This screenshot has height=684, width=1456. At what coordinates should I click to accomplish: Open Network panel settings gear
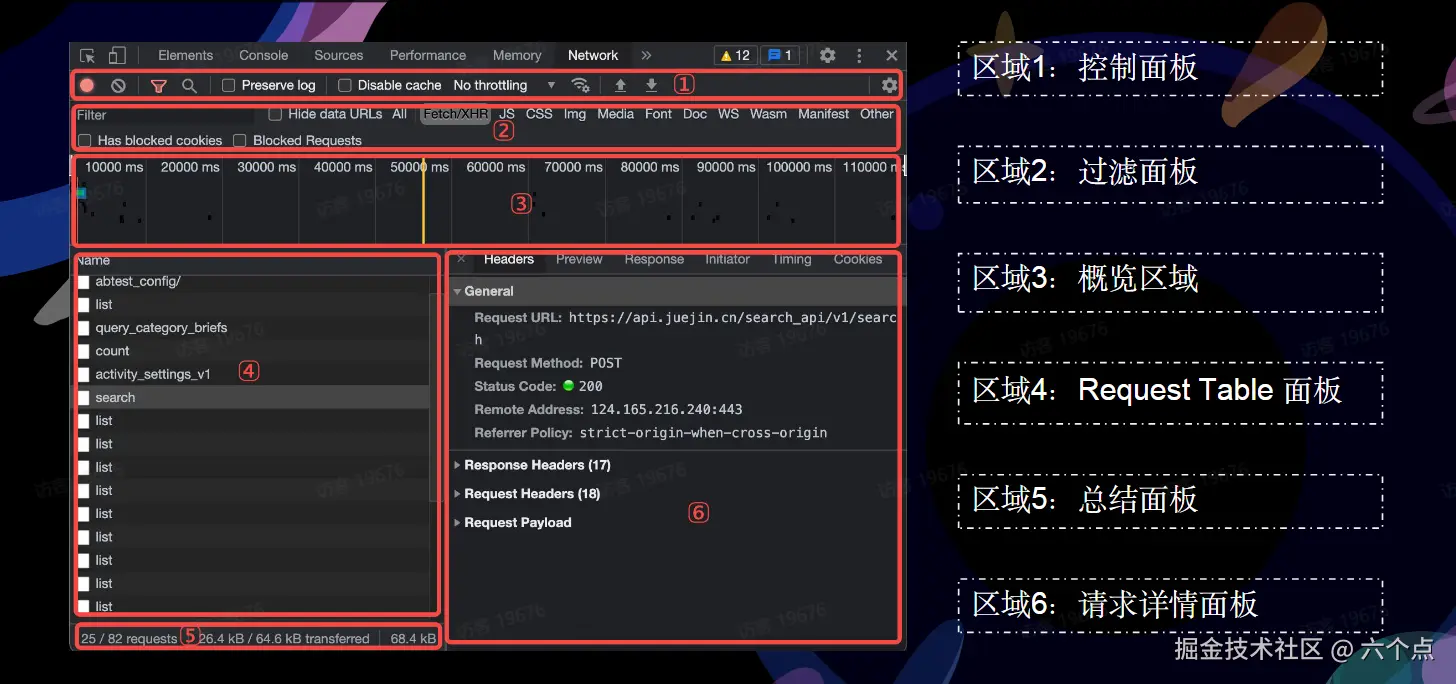[889, 86]
